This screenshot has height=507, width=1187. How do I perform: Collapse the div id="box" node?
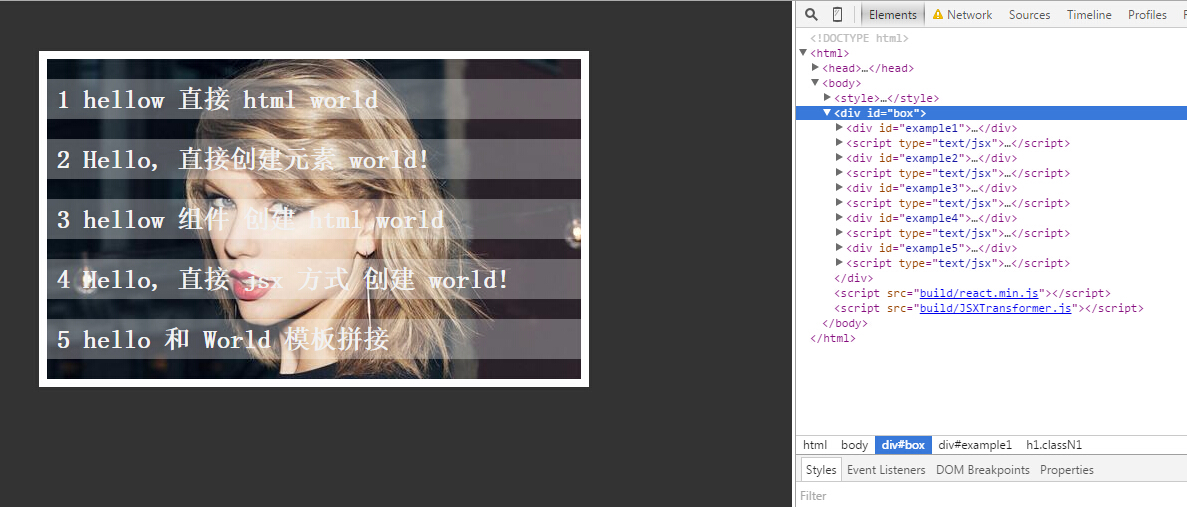pos(827,113)
